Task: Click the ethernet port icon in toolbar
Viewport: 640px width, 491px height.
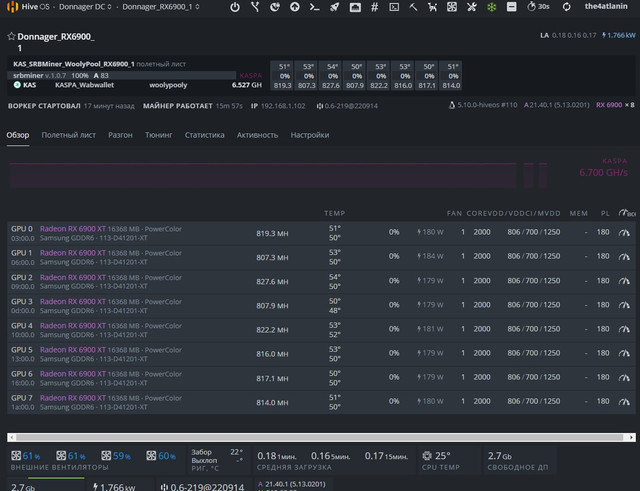Action: pos(355,7)
